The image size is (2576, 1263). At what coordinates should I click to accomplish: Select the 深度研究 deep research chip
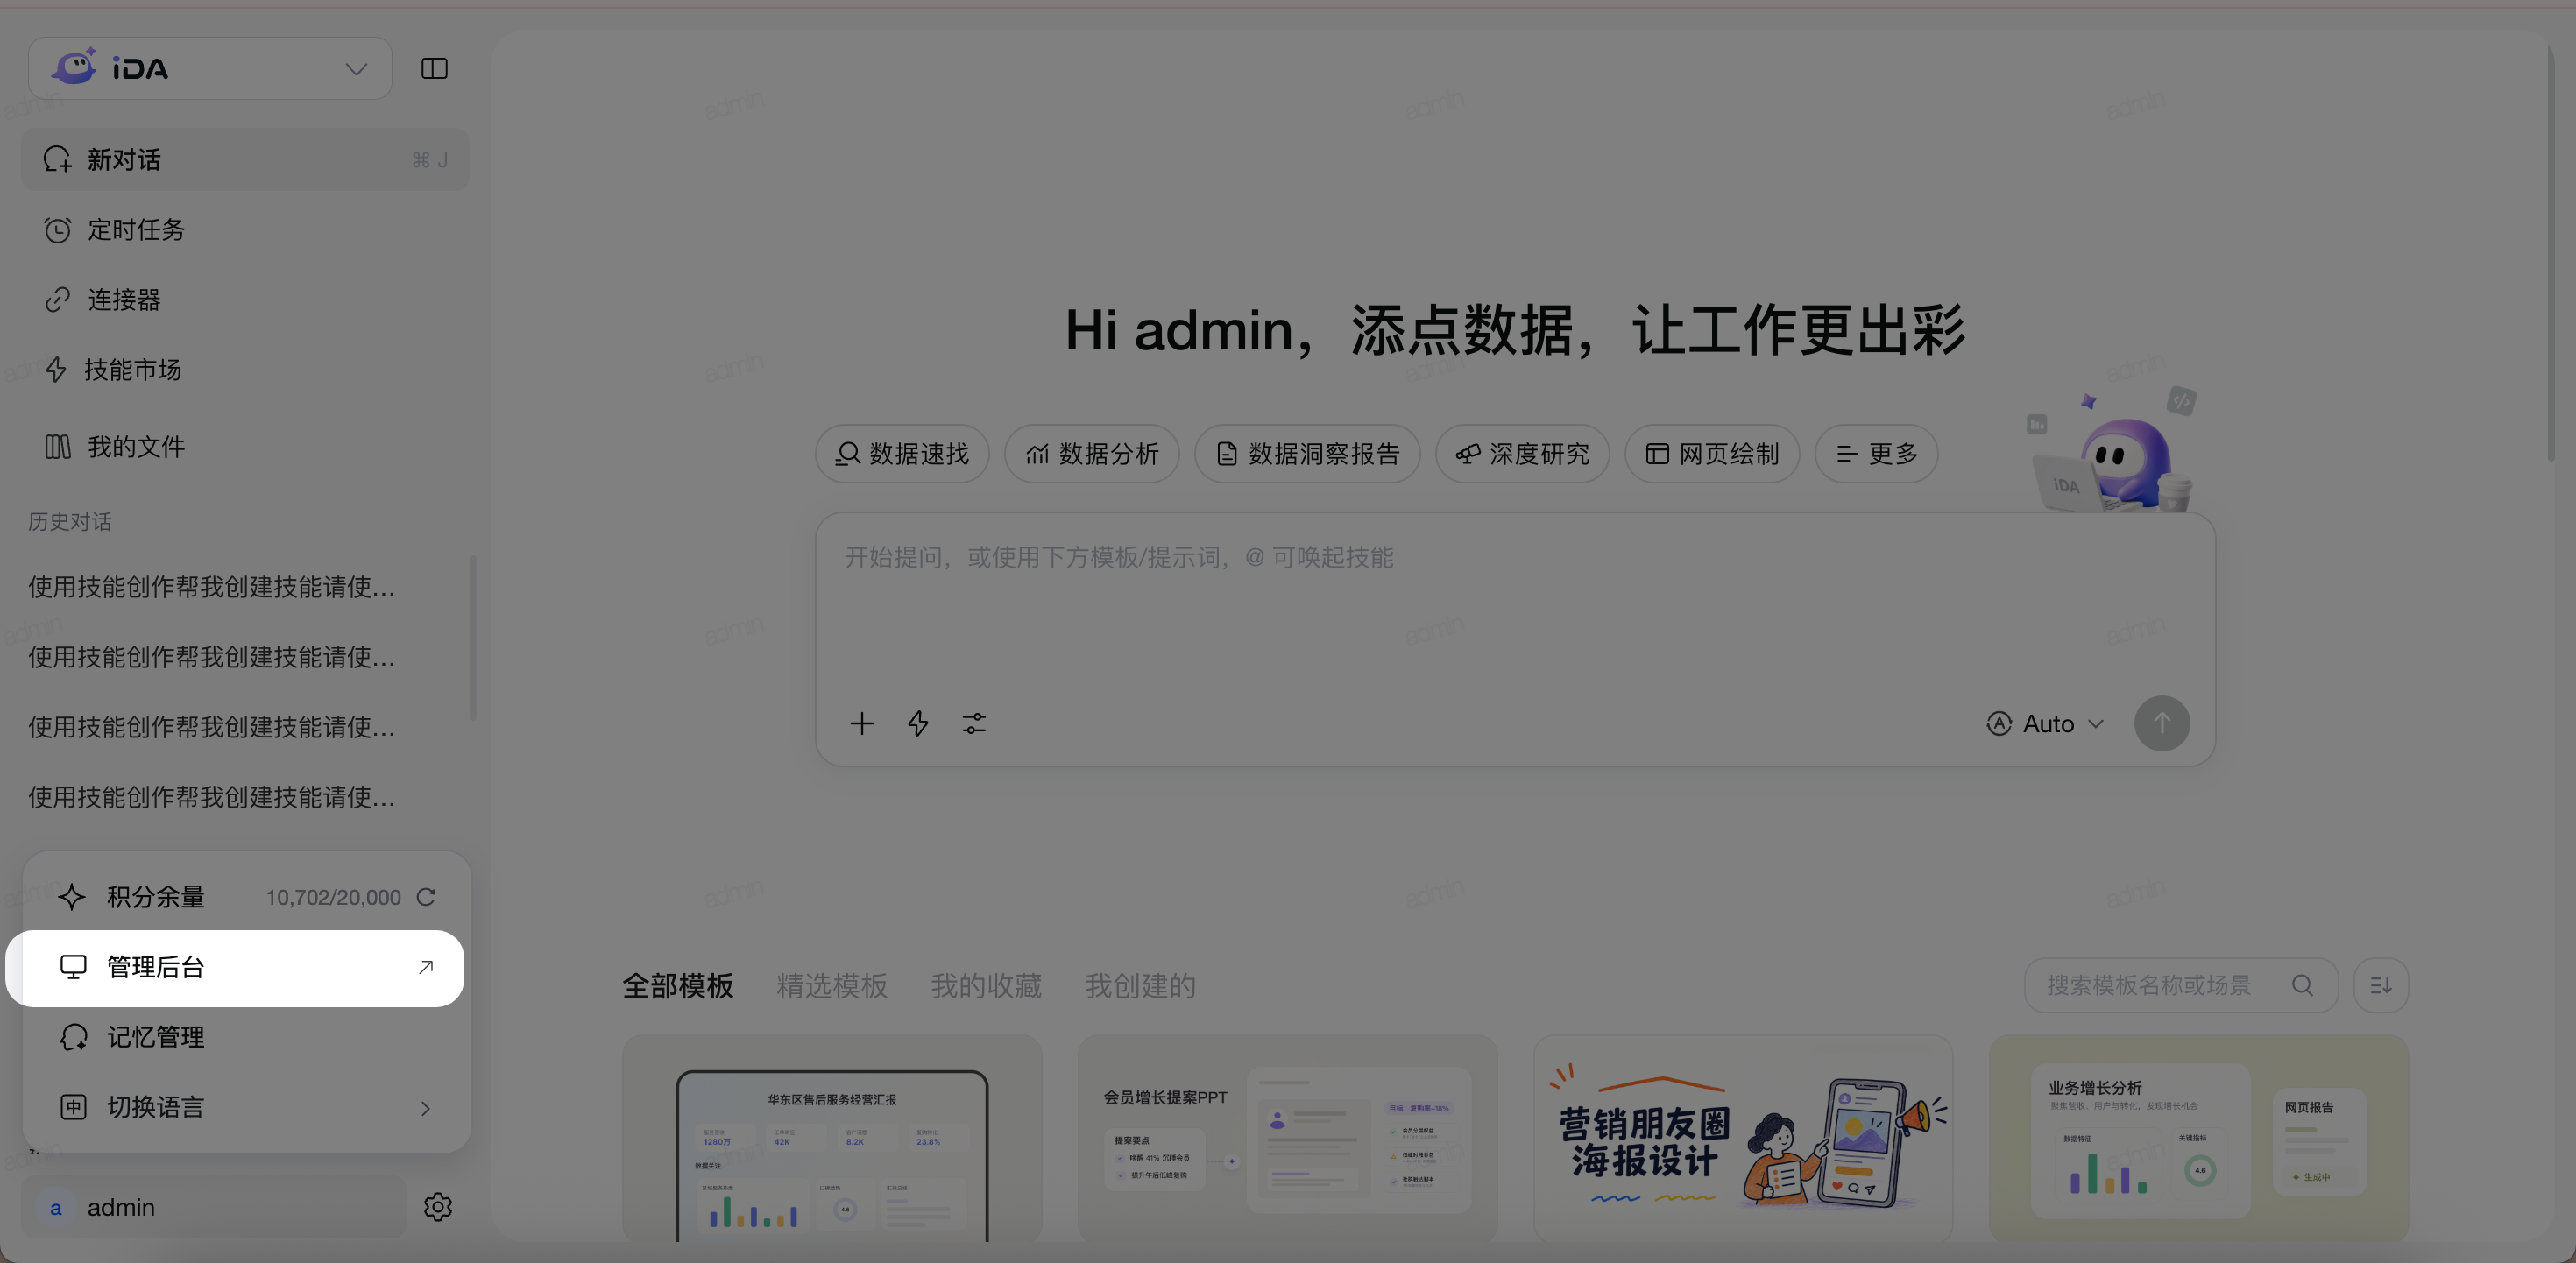coord(1522,454)
